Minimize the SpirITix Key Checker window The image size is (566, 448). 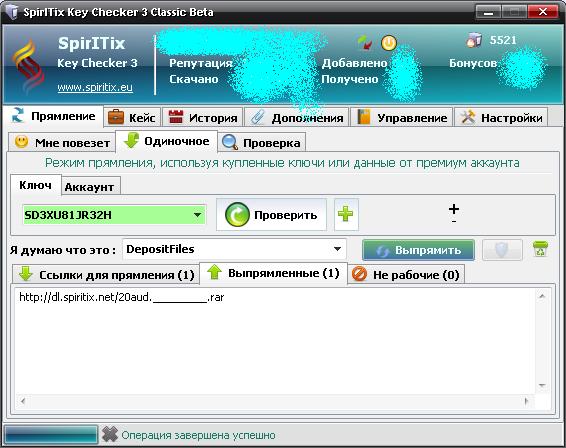coord(488,12)
